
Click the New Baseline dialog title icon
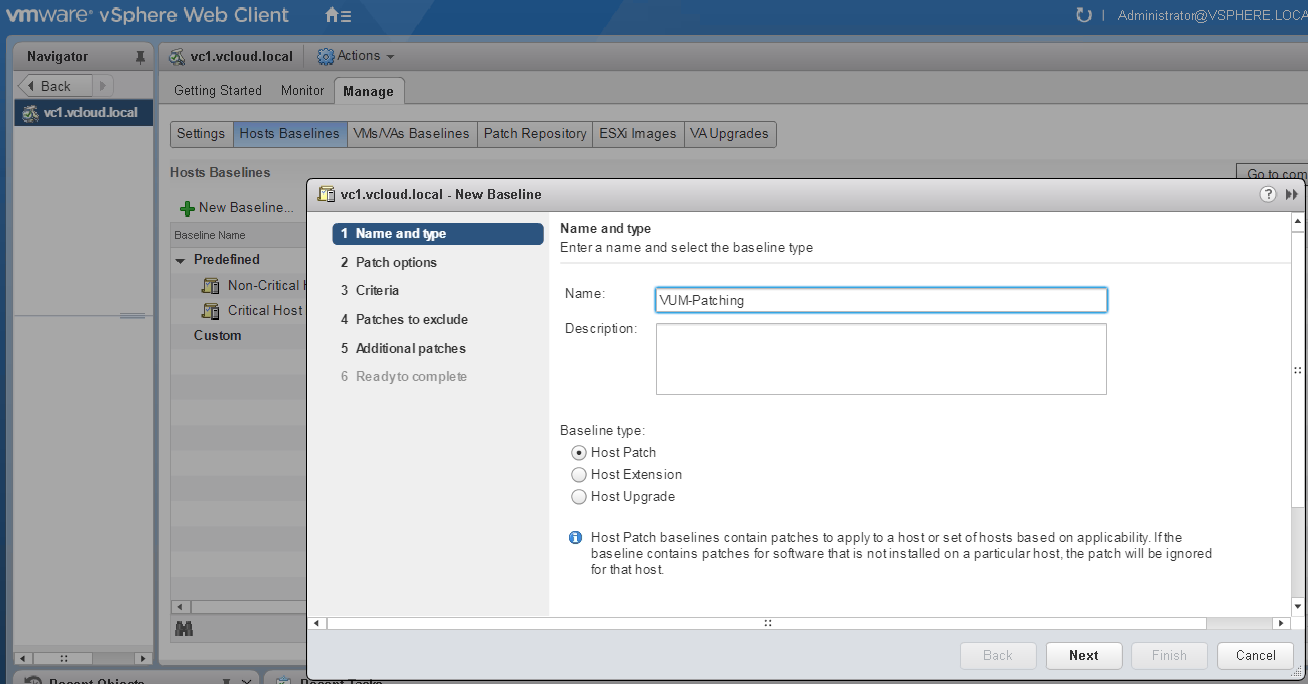click(326, 194)
